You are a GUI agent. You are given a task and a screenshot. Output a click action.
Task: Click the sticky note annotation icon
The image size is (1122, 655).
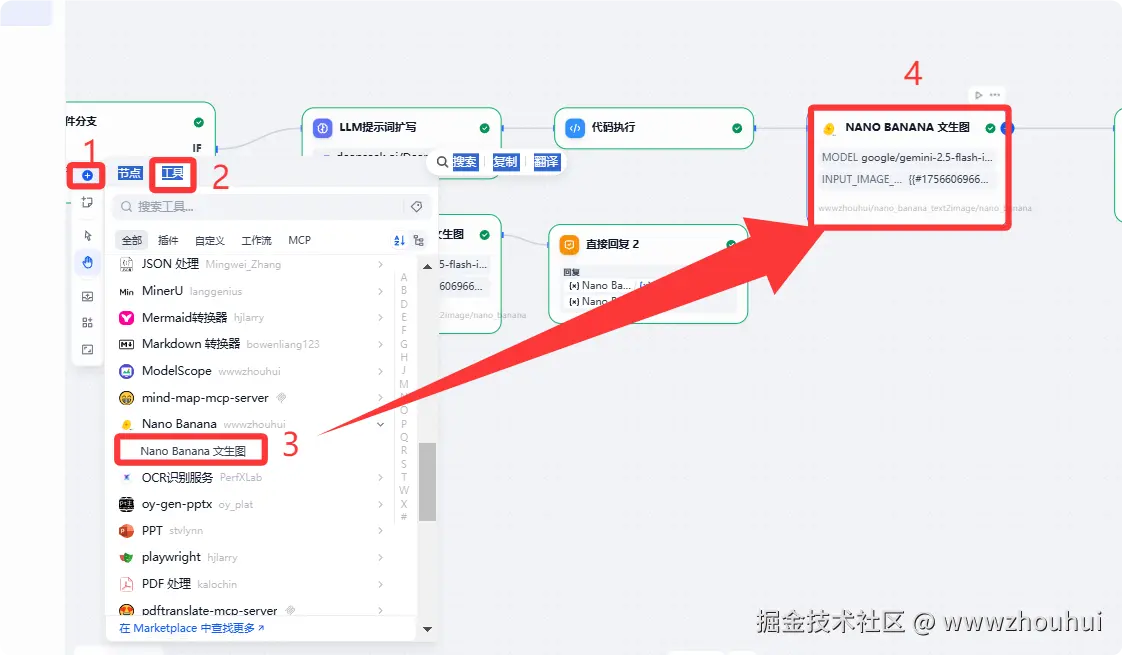click(87, 202)
